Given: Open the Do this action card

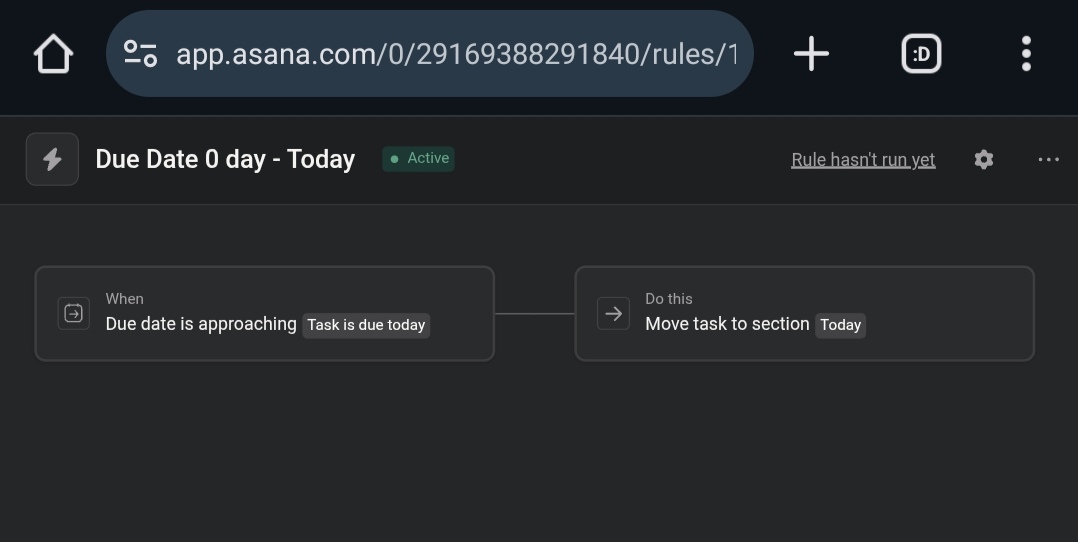Looking at the screenshot, I should pos(804,314).
